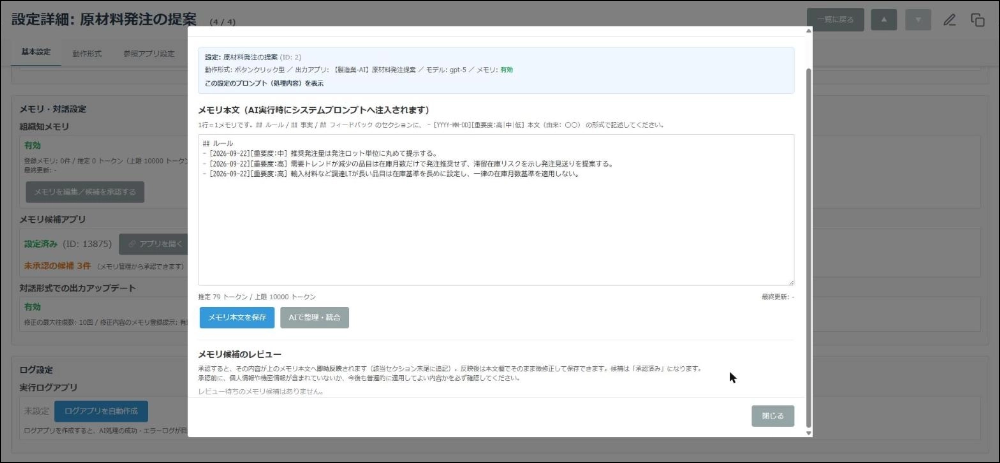Click the memory rule line starting 需要トレンドが

(408, 163)
